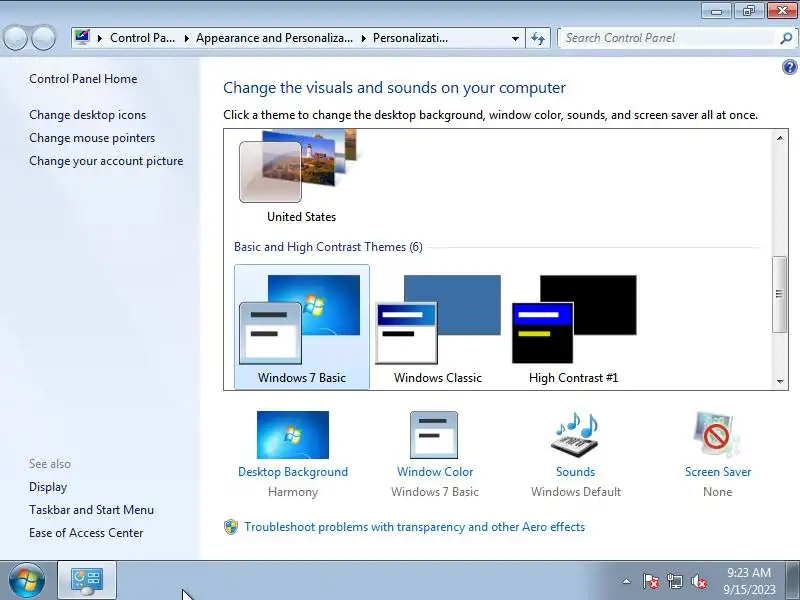Open the address bar history dropdown
Image resolution: width=800 pixels, height=600 pixels.
click(x=515, y=38)
